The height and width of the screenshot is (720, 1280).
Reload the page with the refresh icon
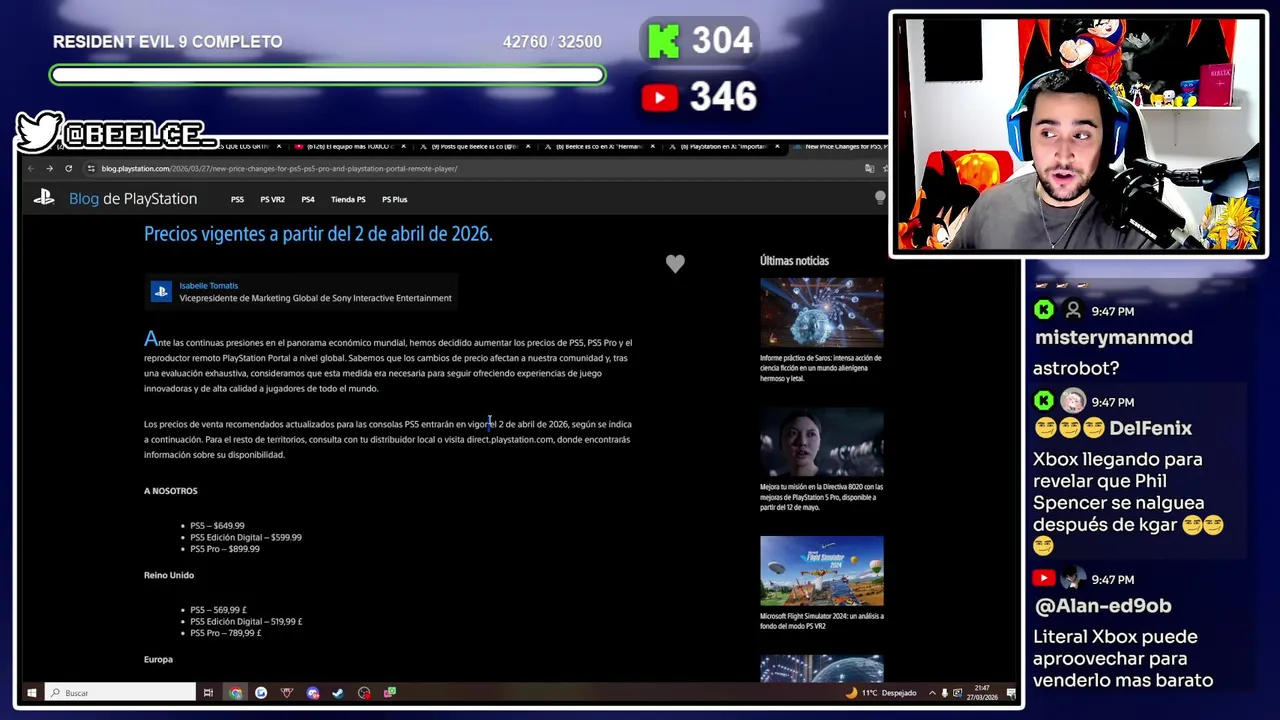click(68, 168)
